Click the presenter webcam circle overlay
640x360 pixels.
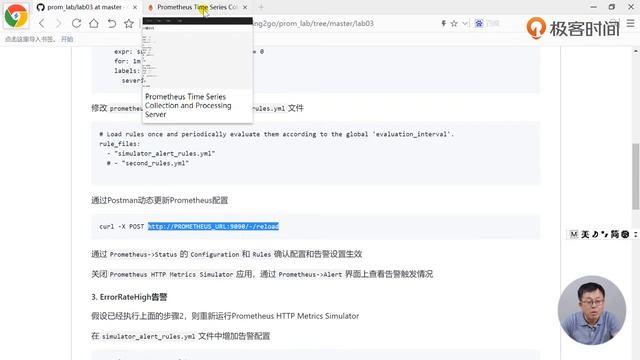click(x=592, y=310)
